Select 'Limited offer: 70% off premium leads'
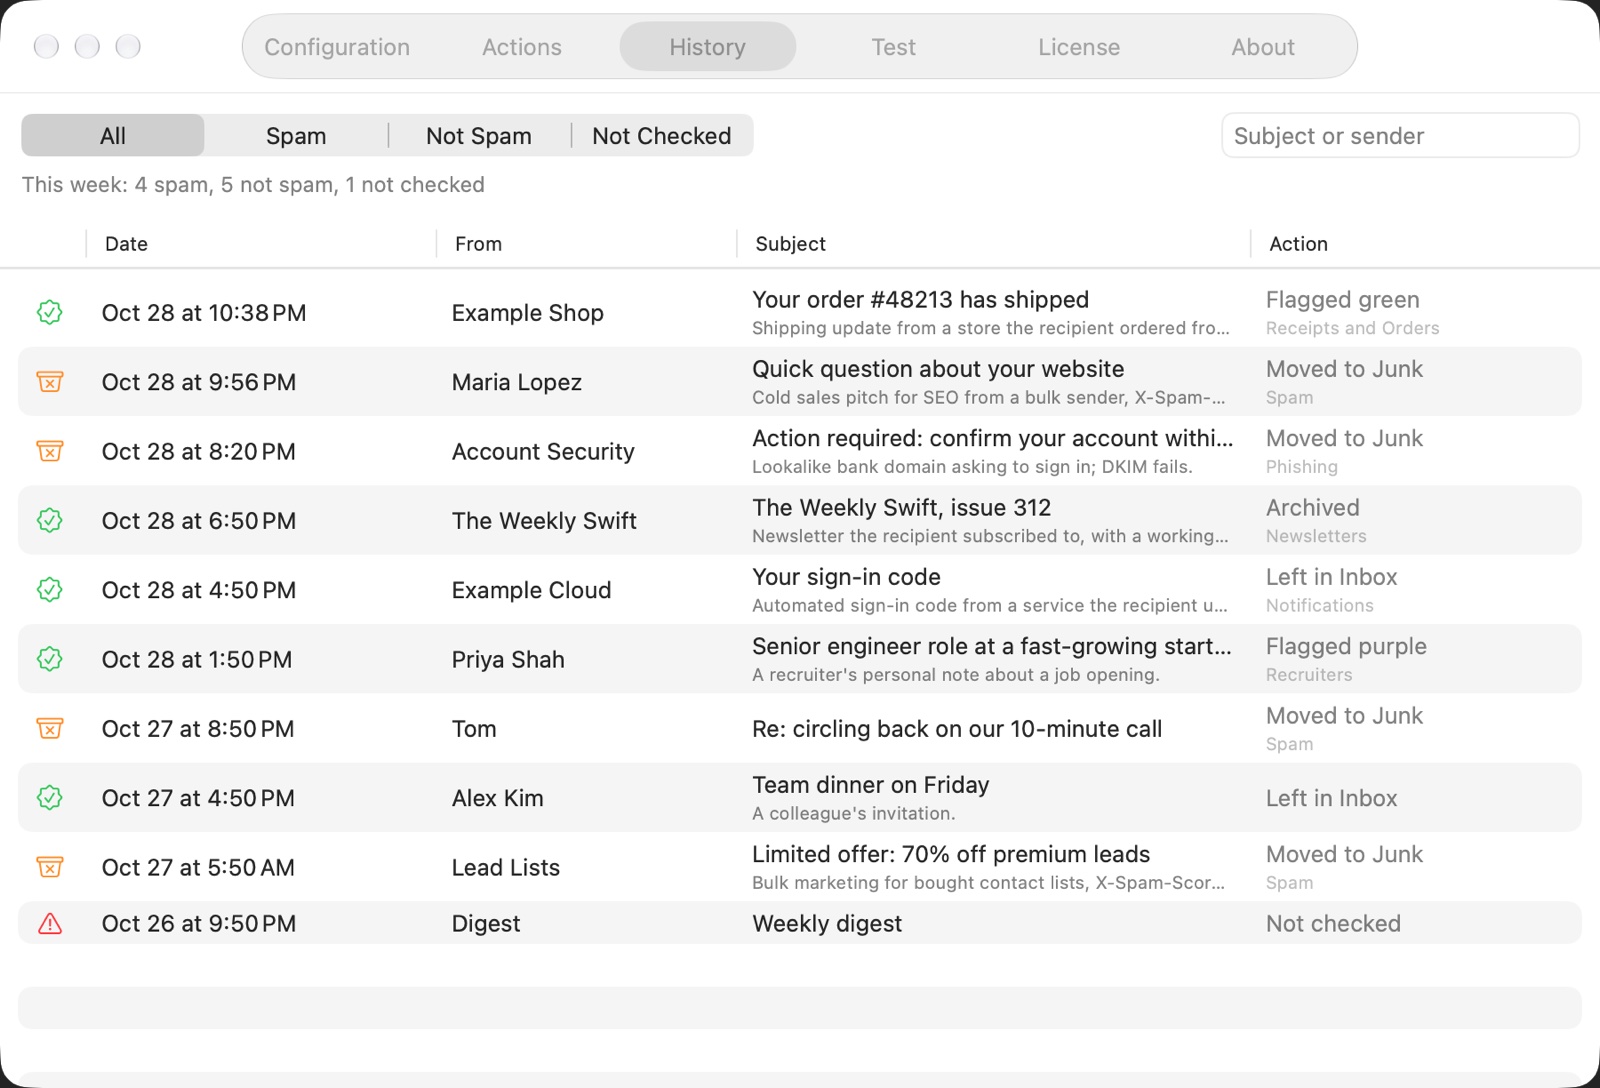This screenshot has height=1088, width=1600. click(951, 854)
